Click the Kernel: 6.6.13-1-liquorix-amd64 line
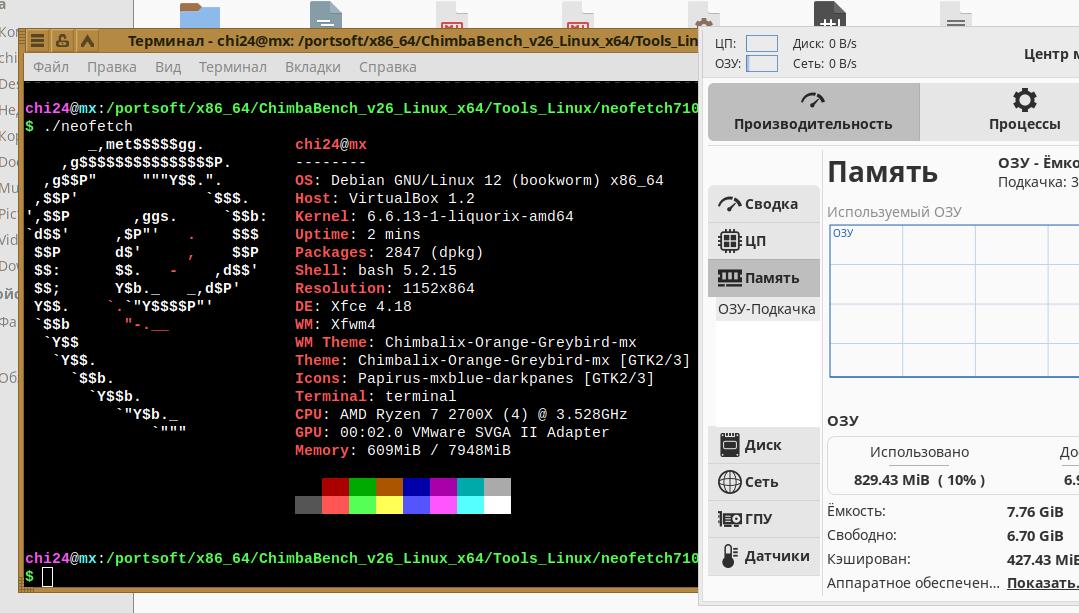Image resolution: width=1079 pixels, height=613 pixels. (x=434, y=216)
